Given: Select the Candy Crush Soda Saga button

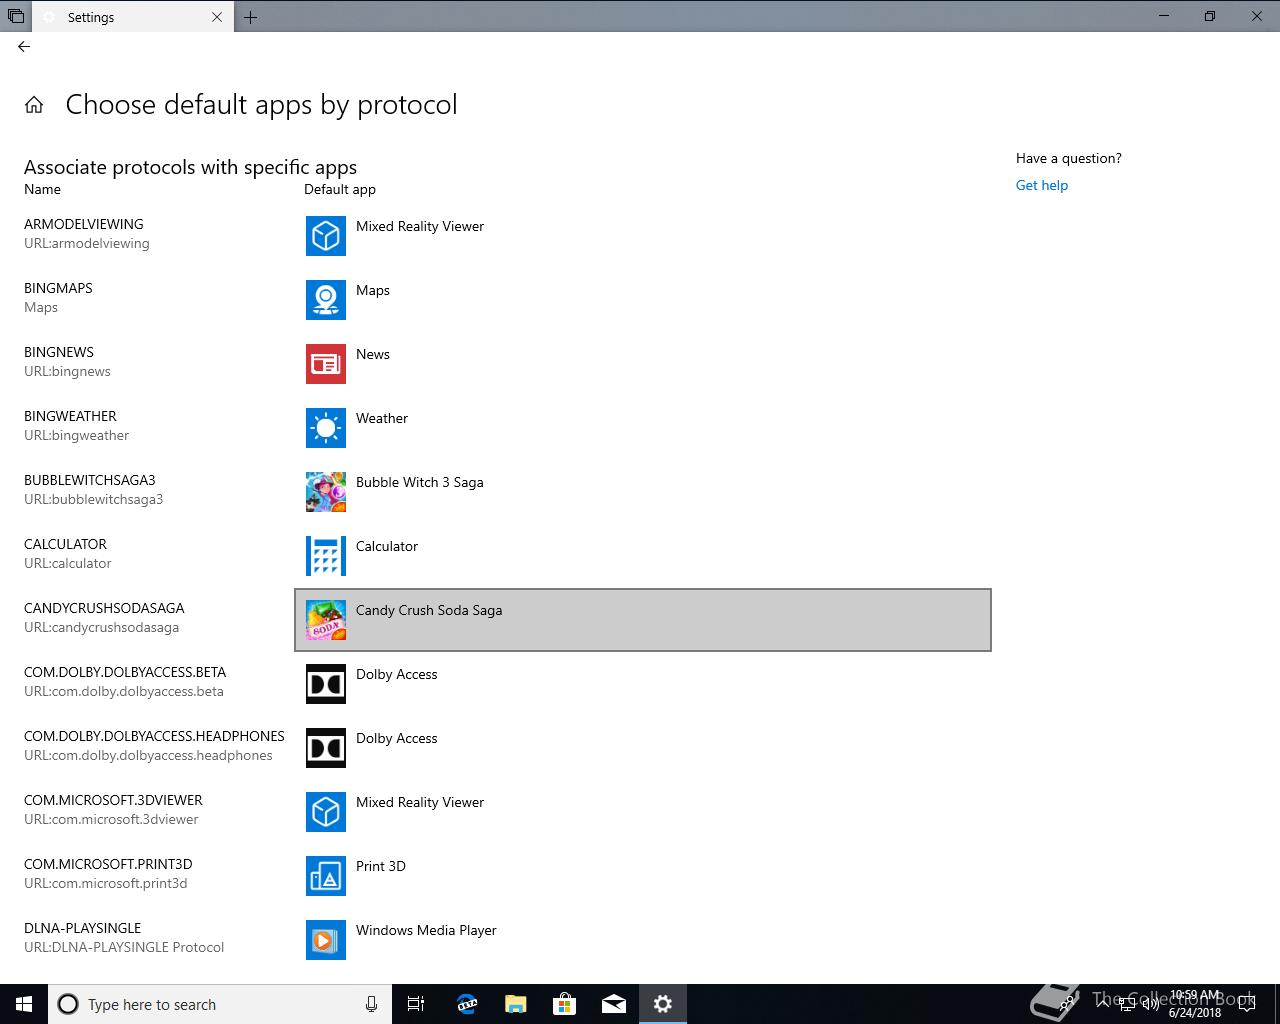Looking at the screenshot, I should pos(643,620).
